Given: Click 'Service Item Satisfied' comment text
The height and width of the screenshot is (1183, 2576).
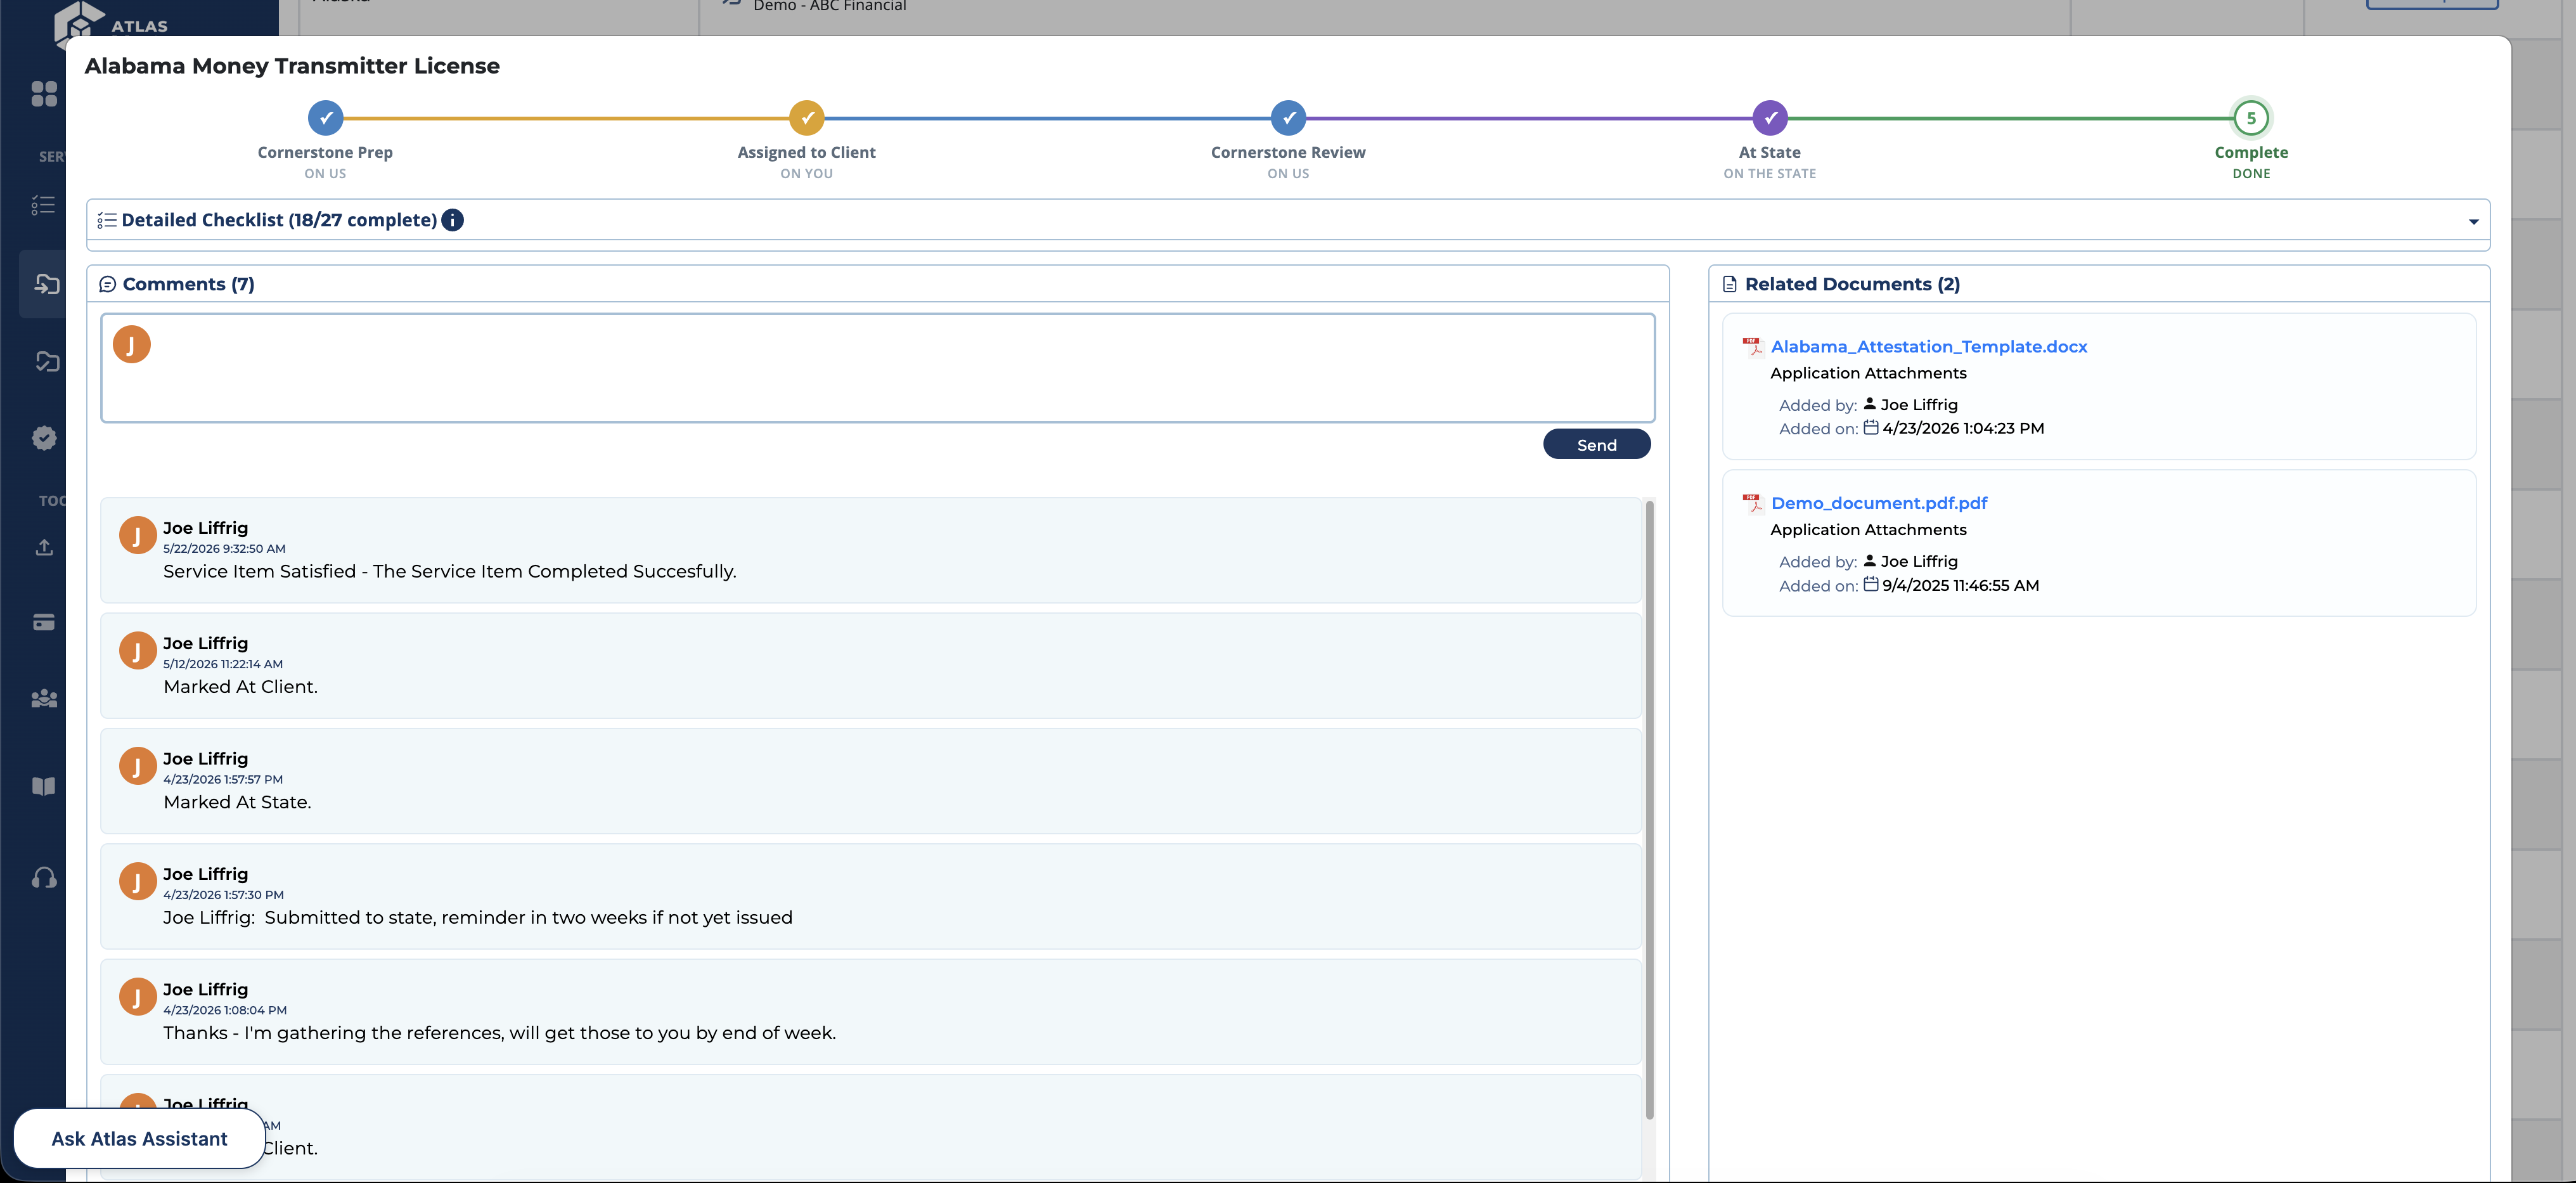Looking at the screenshot, I should click(x=450, y=572).
